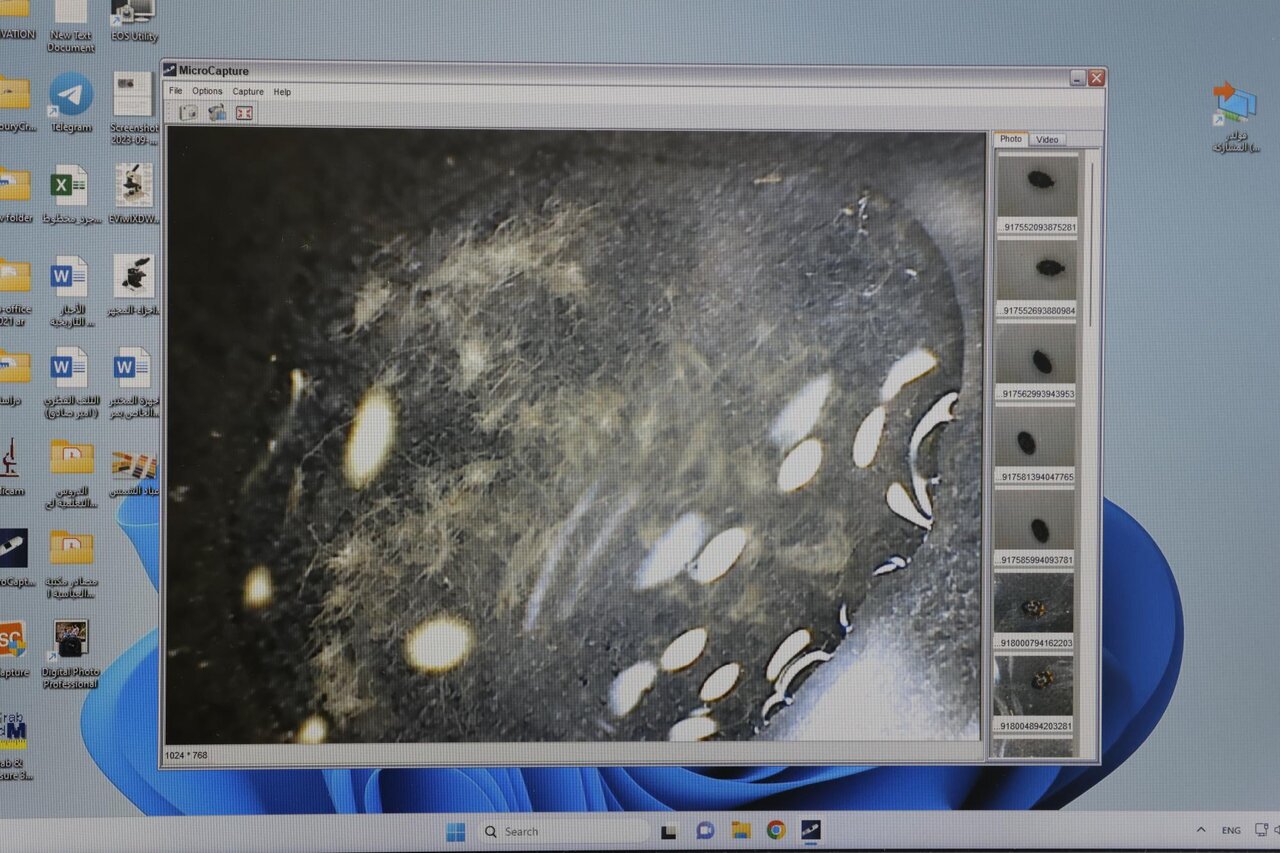Open the Help menu
This screenshot has height=853, width=1280.
[x=282, y=92]
